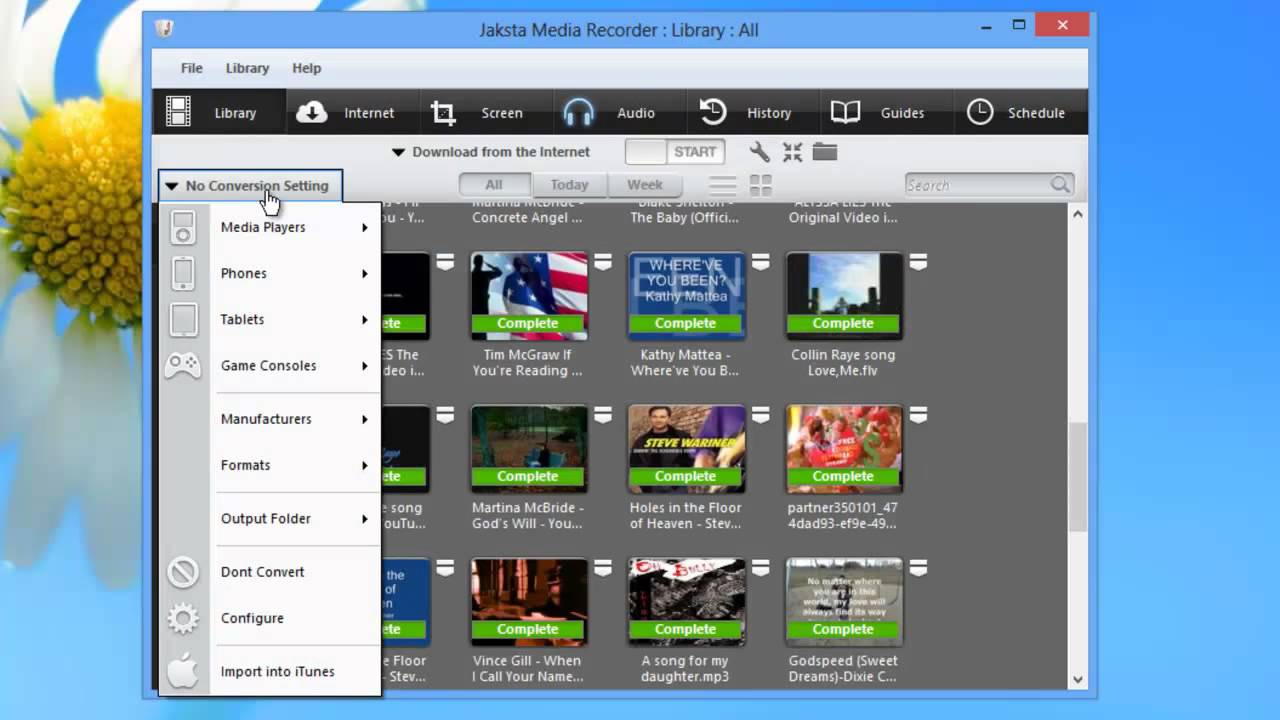This screenshot has height=720, width=1280.
Task: Choose Configure menu entry
Action: pyautogui.click(x=252, y=618)
